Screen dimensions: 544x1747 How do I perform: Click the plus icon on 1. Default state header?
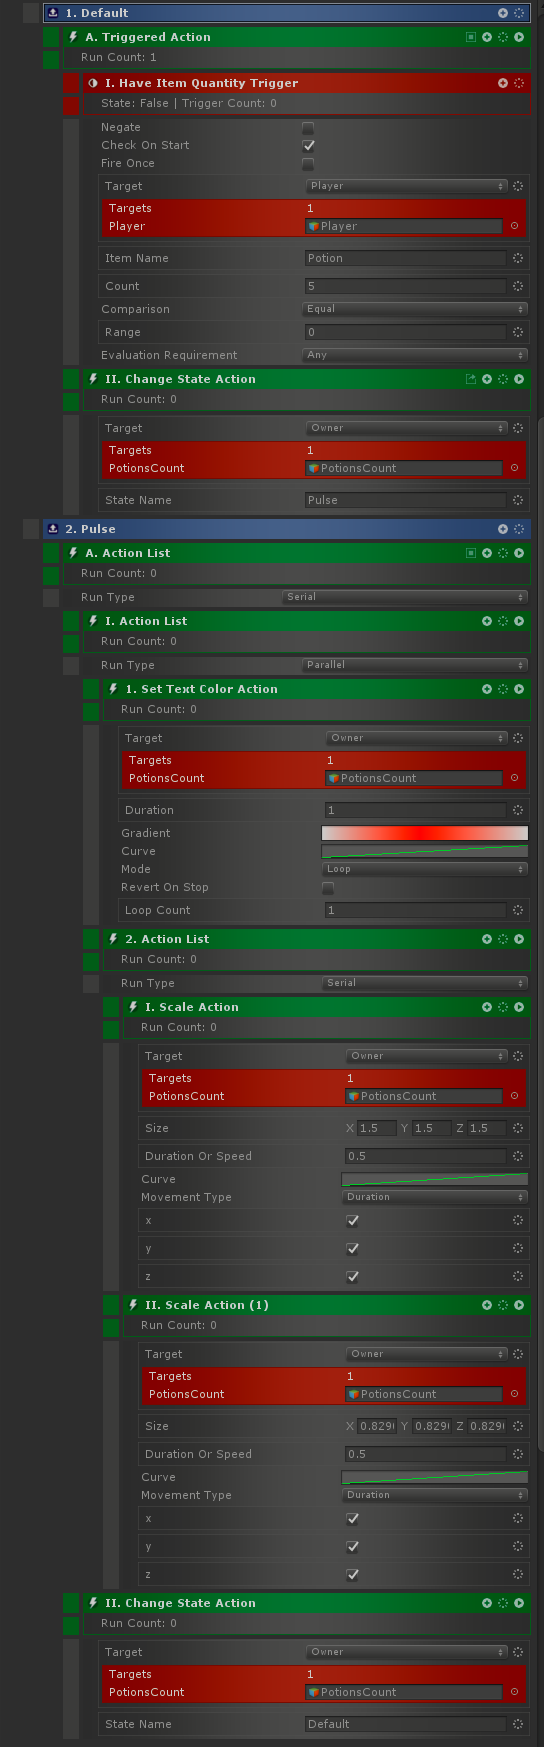[503, 13]
